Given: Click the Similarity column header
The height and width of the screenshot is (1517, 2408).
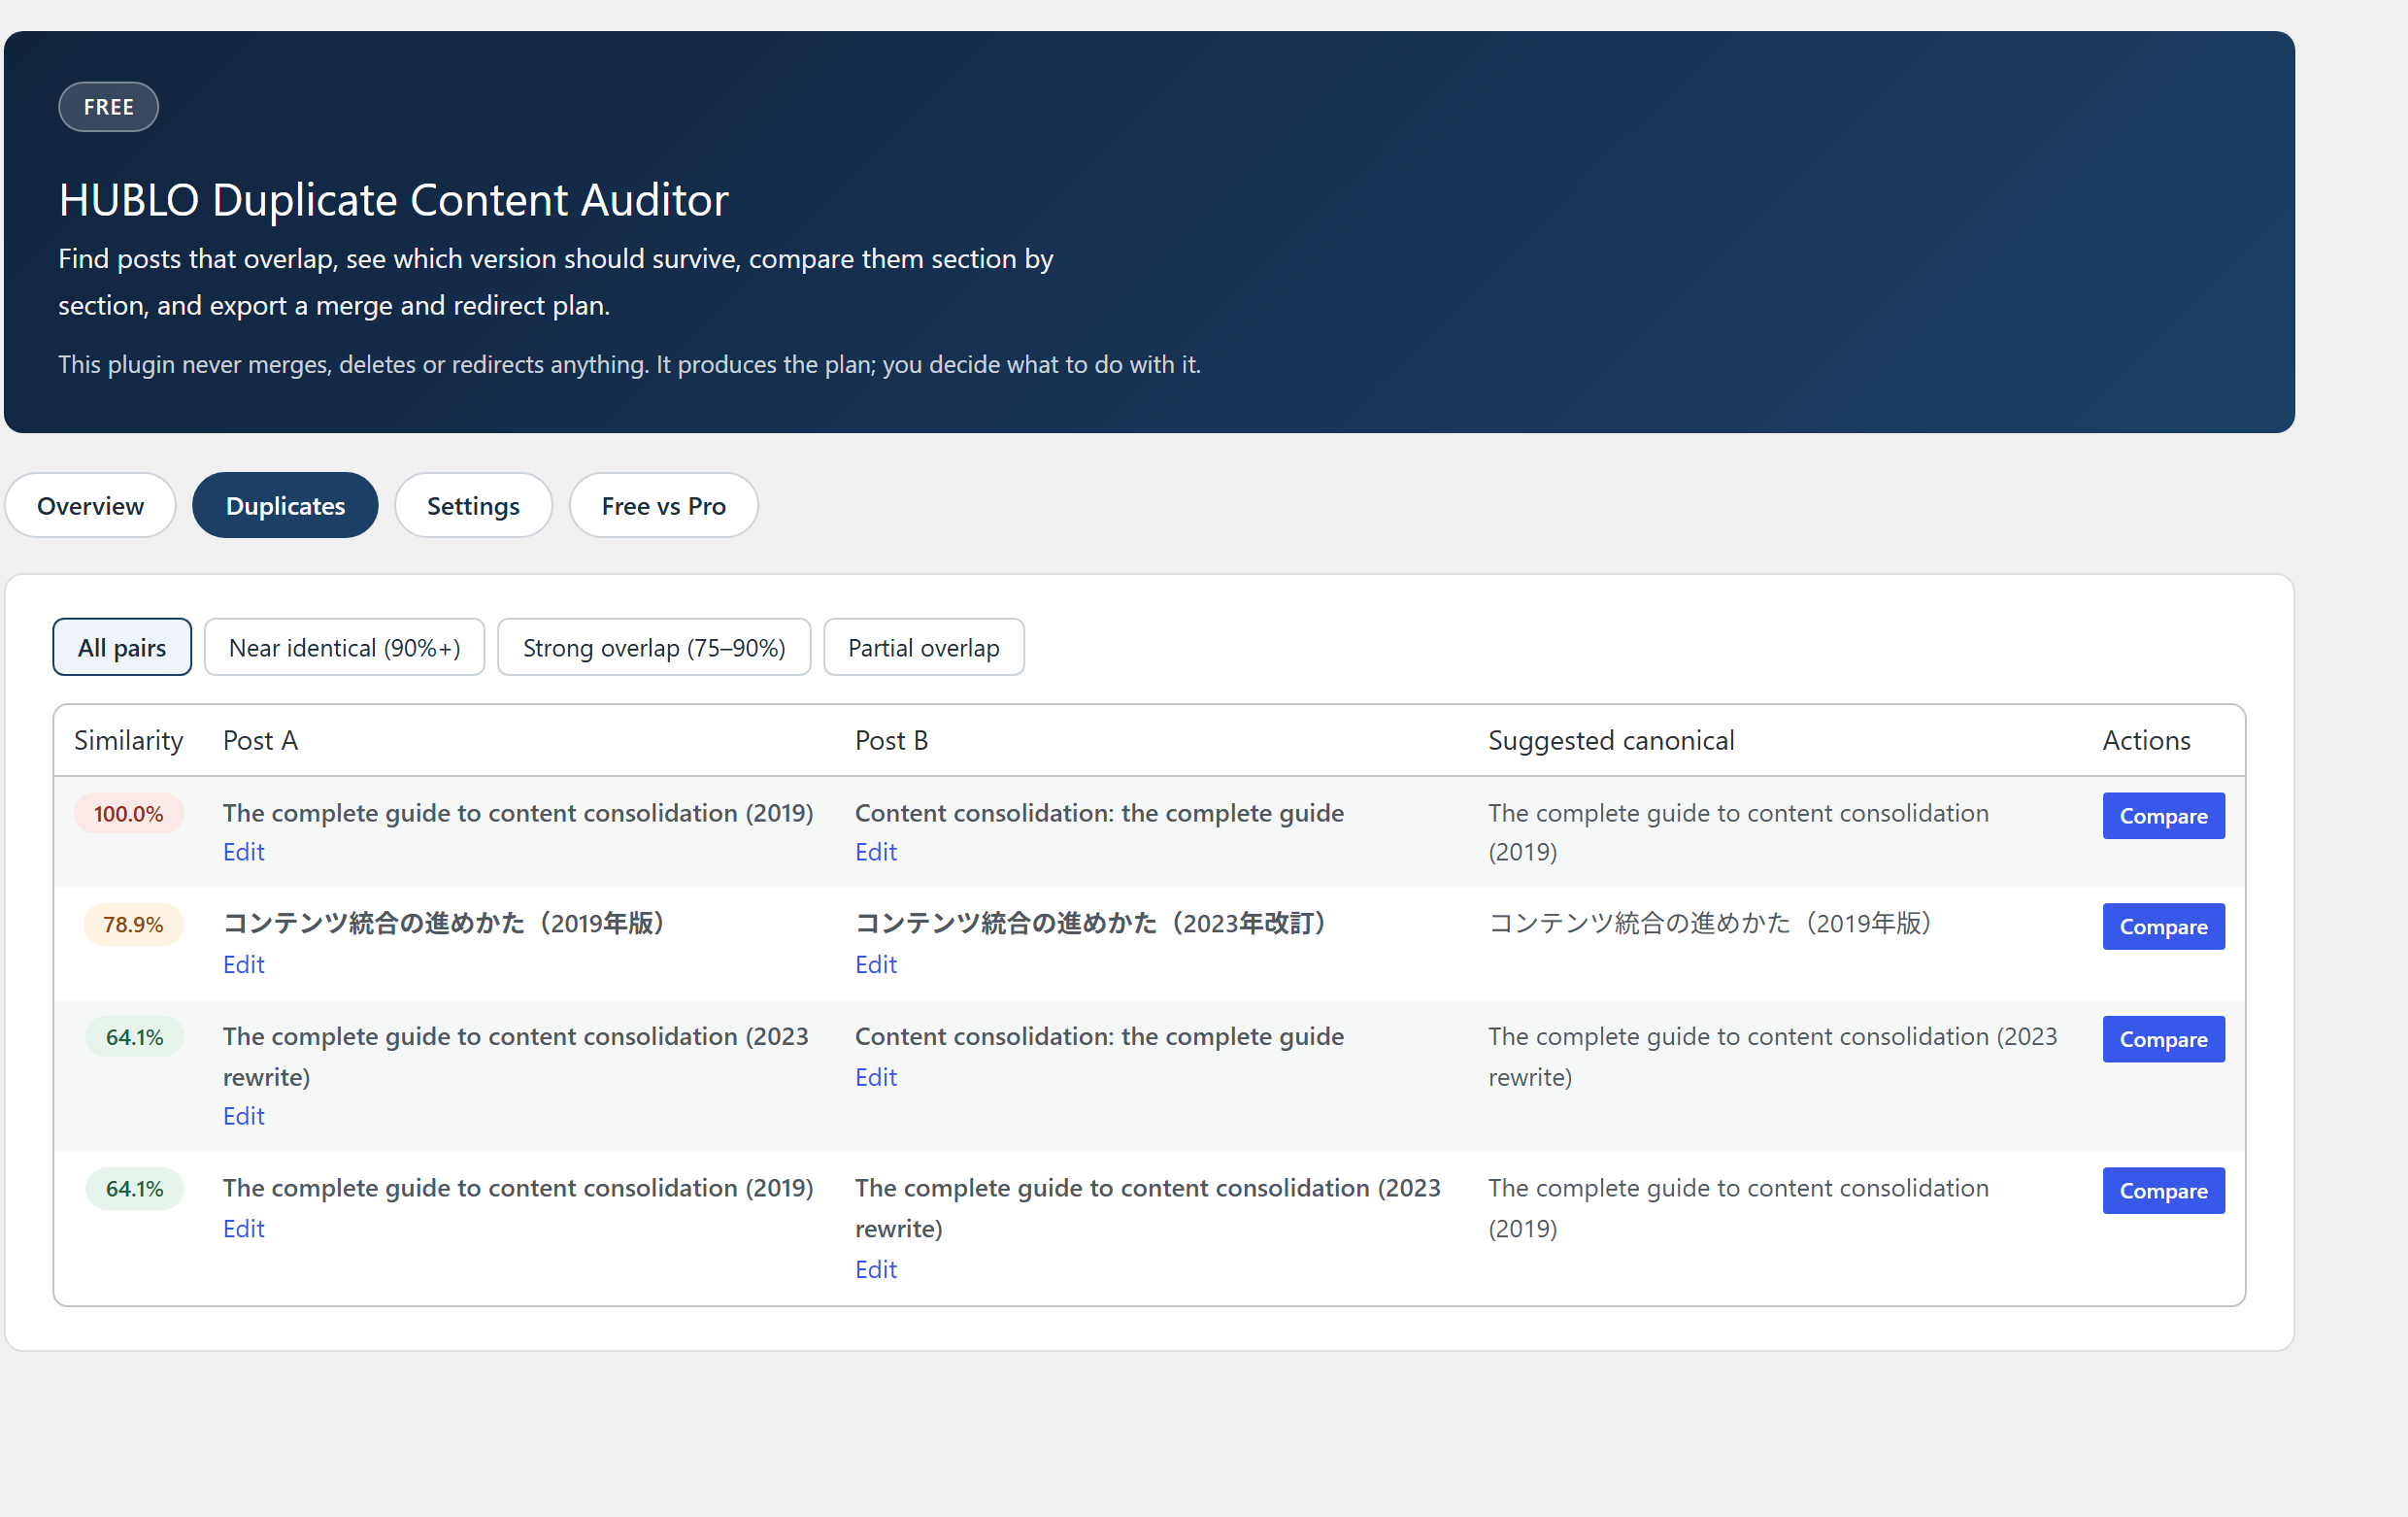Looking at the screenshot, I should click(129, 741).
